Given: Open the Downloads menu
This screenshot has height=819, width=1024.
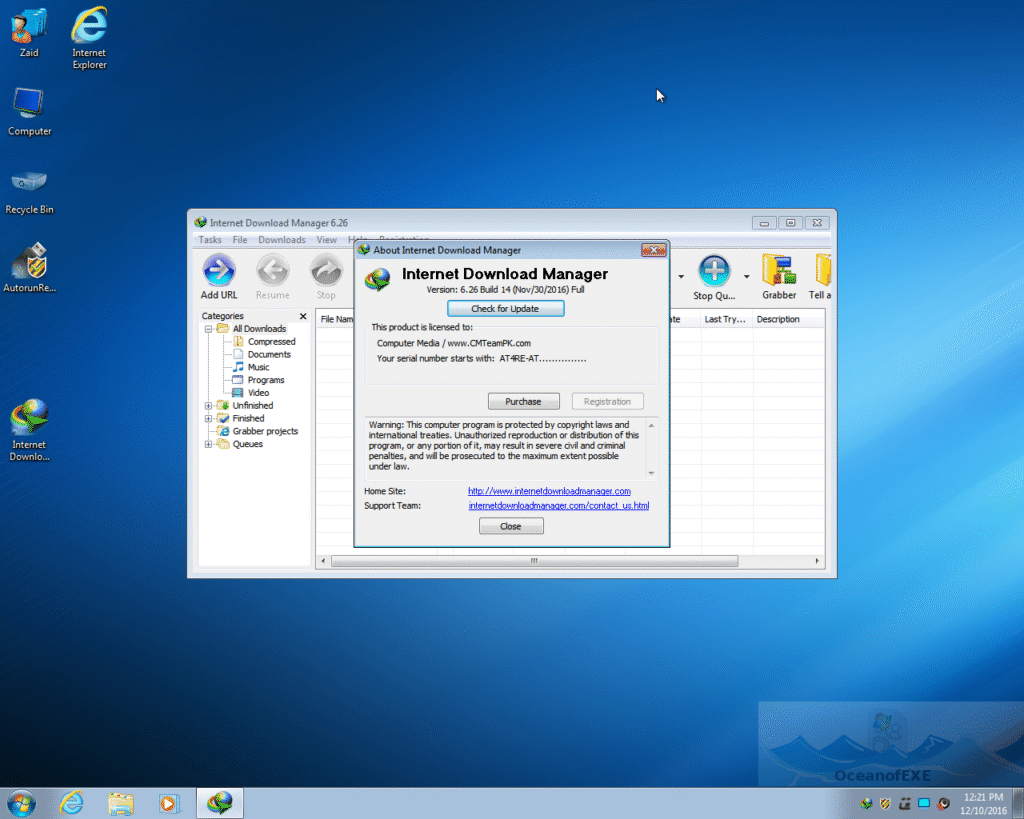Looking at the screenshot, I should 282,240.
